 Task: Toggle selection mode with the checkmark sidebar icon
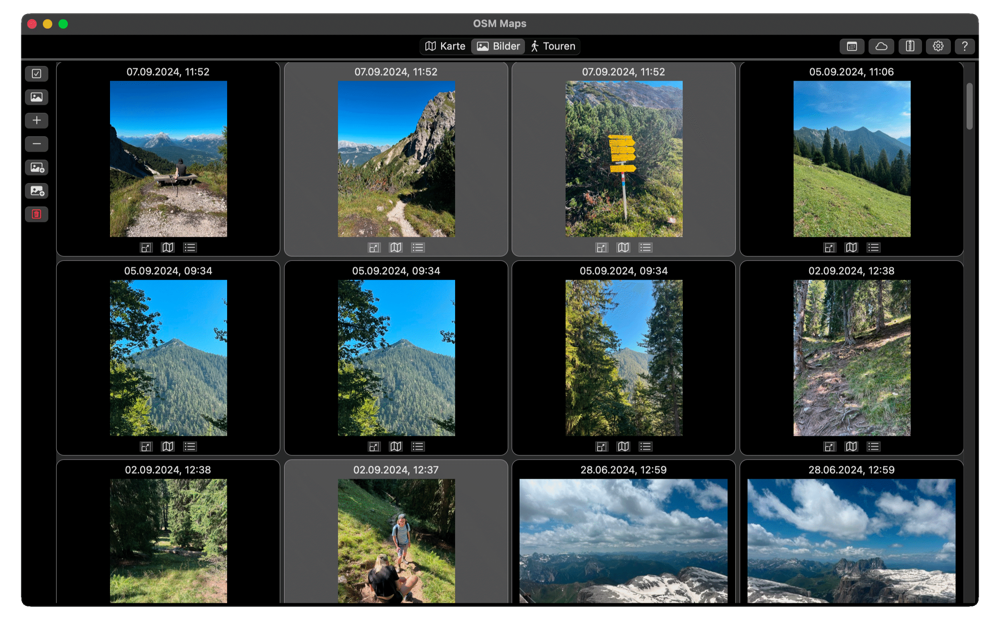(x=36, y=73)
